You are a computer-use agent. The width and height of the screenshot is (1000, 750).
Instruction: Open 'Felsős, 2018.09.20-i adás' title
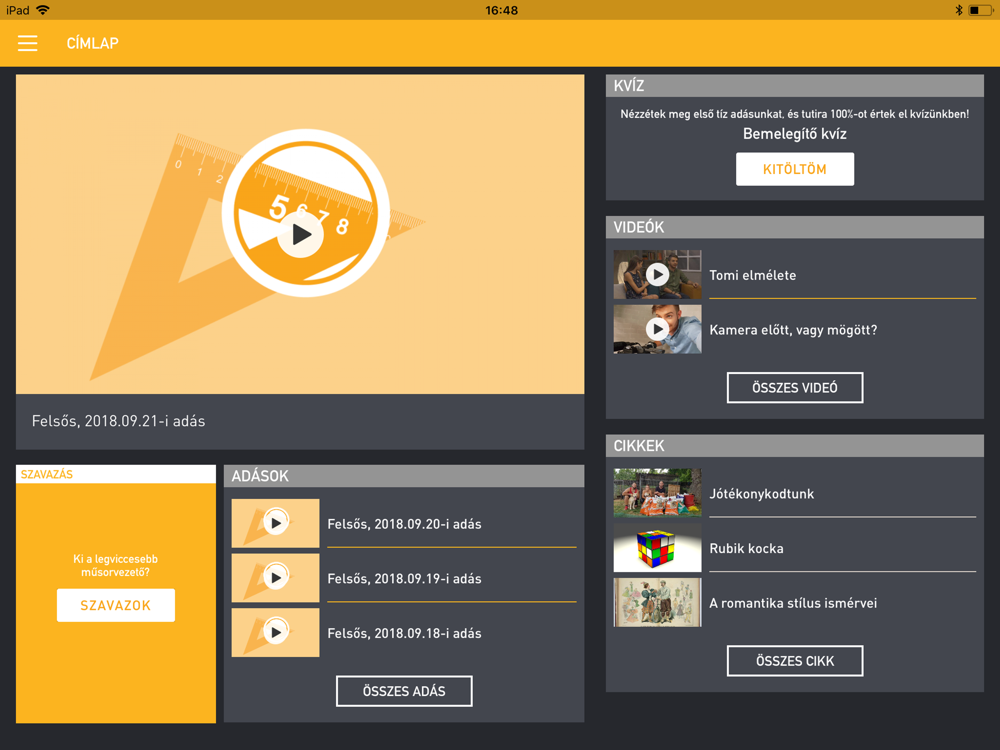(404, 524)
